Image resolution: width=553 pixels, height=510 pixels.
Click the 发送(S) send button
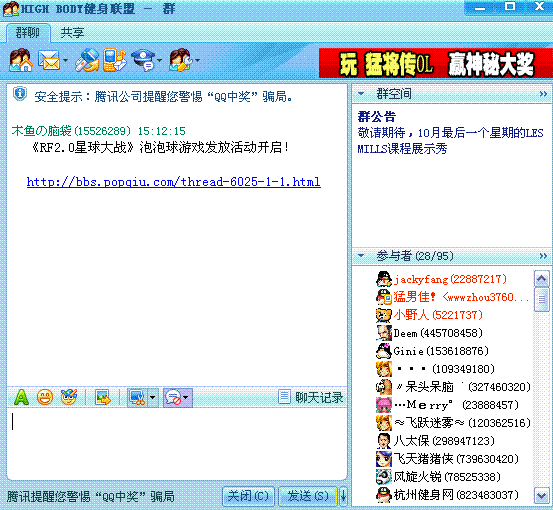308,496
